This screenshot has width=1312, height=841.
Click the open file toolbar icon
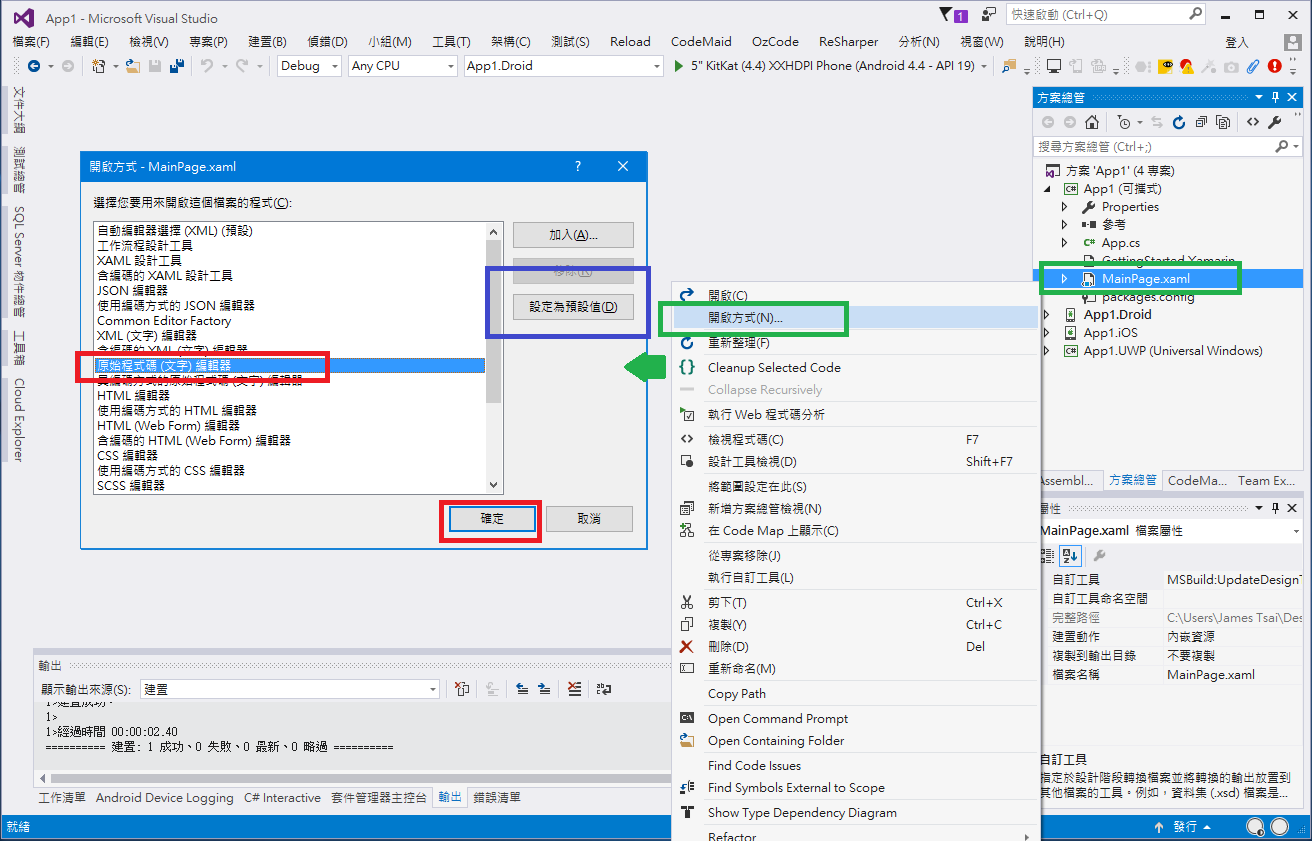pos(134,66)
